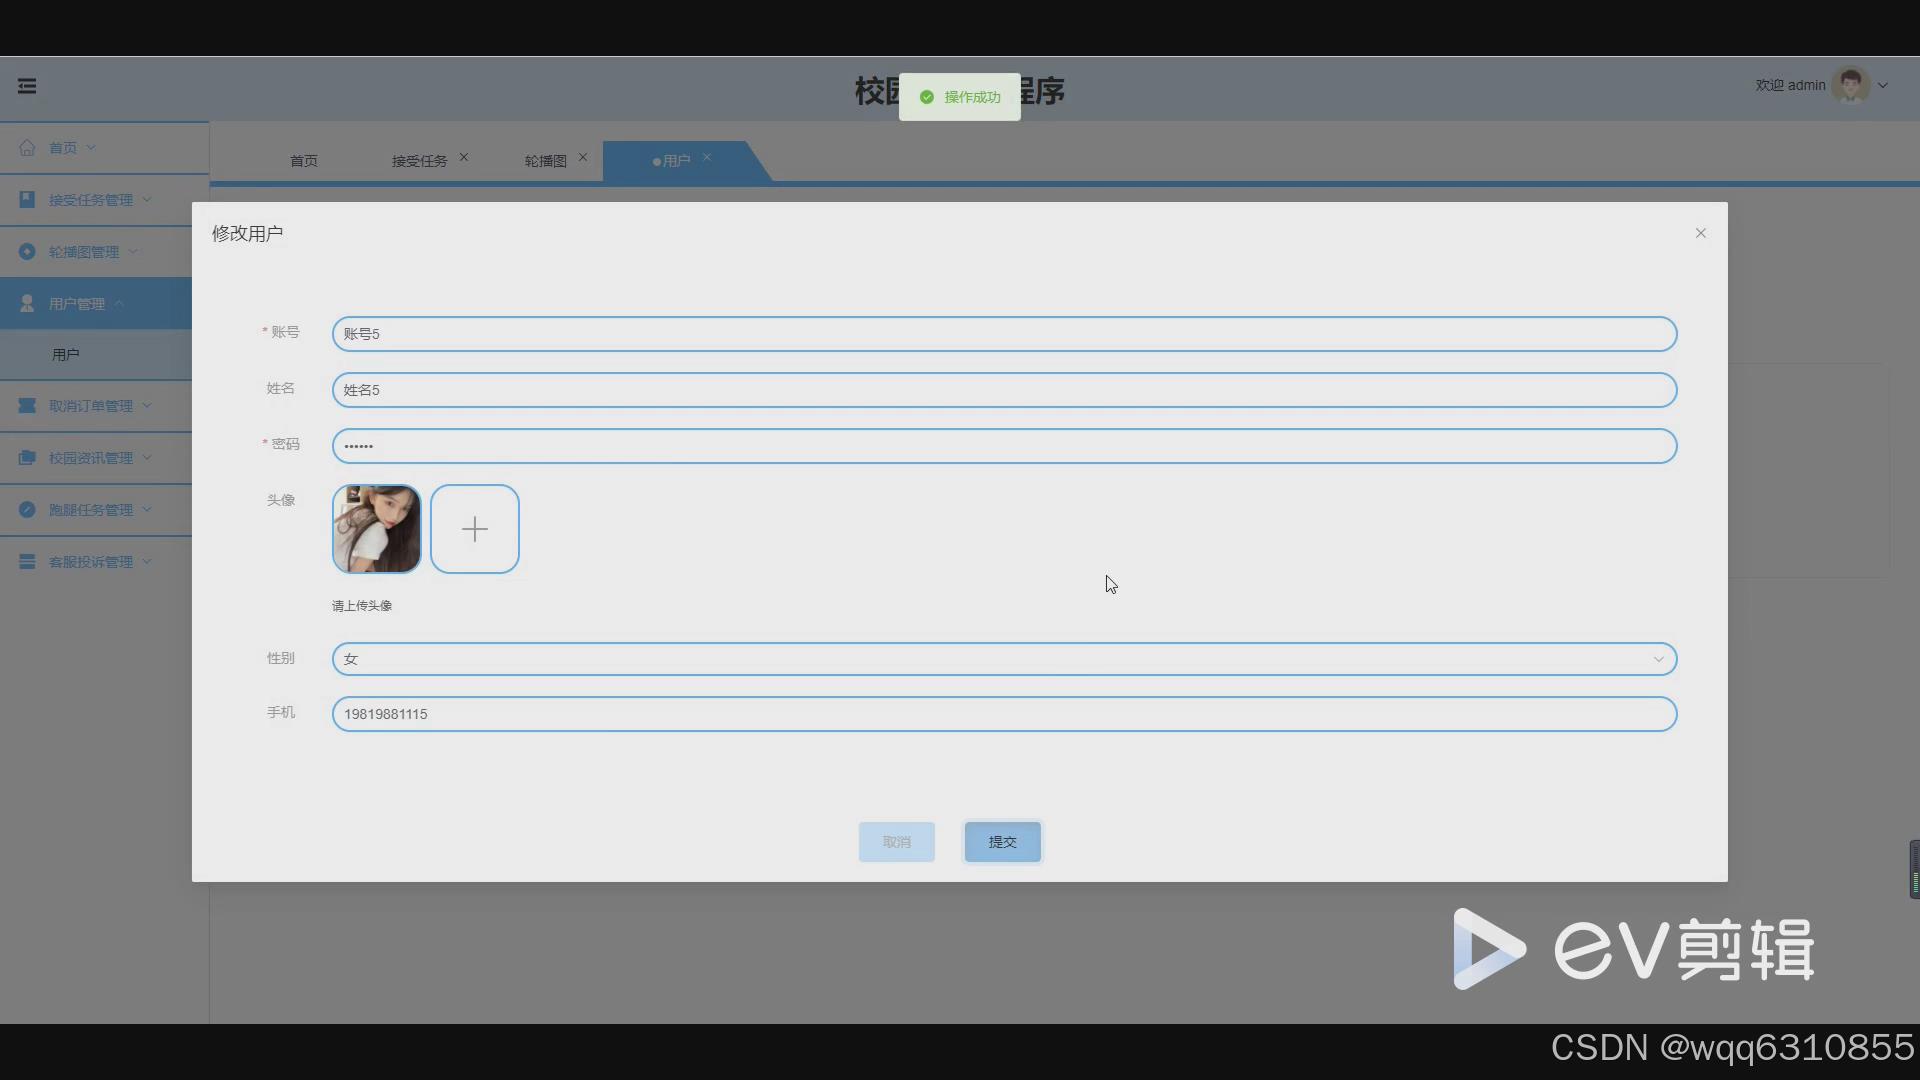This screenshot has height=1080, width=1920.
Task: Expand 接受任务管理 menu
Action: (147, 200)
